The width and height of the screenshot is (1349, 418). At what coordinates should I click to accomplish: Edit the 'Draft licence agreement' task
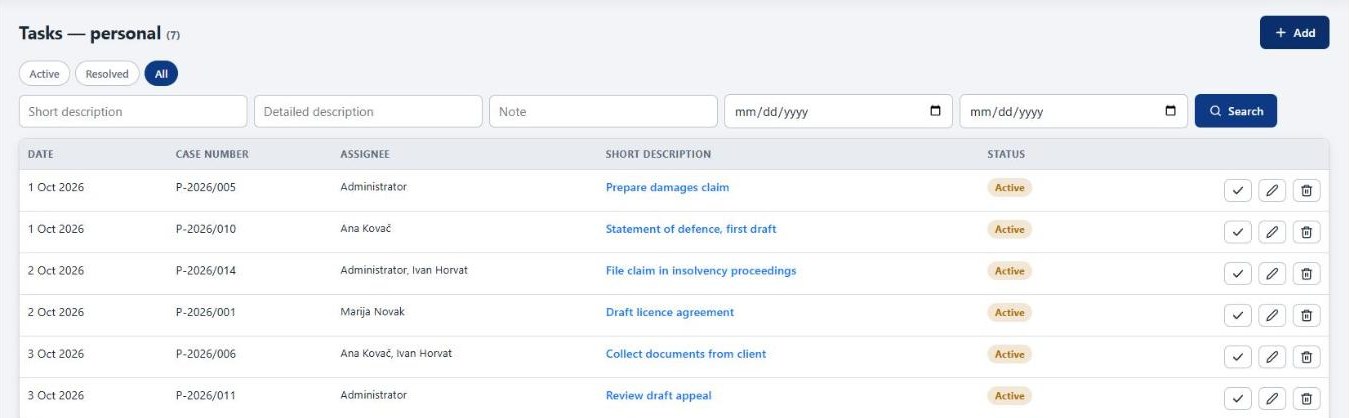[x=1272, y=315]
